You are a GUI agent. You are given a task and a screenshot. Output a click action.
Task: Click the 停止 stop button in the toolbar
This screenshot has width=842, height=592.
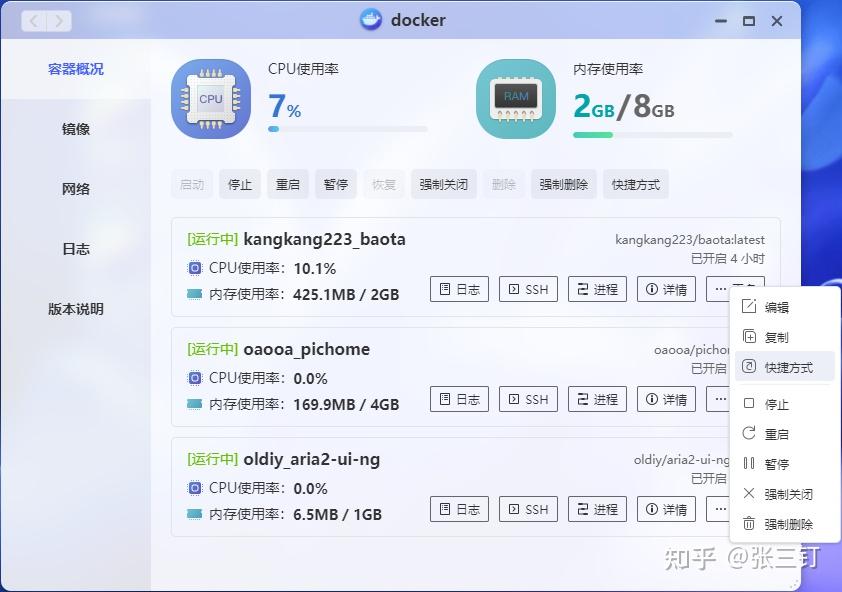pyautogui.click(x=239, y=184)
